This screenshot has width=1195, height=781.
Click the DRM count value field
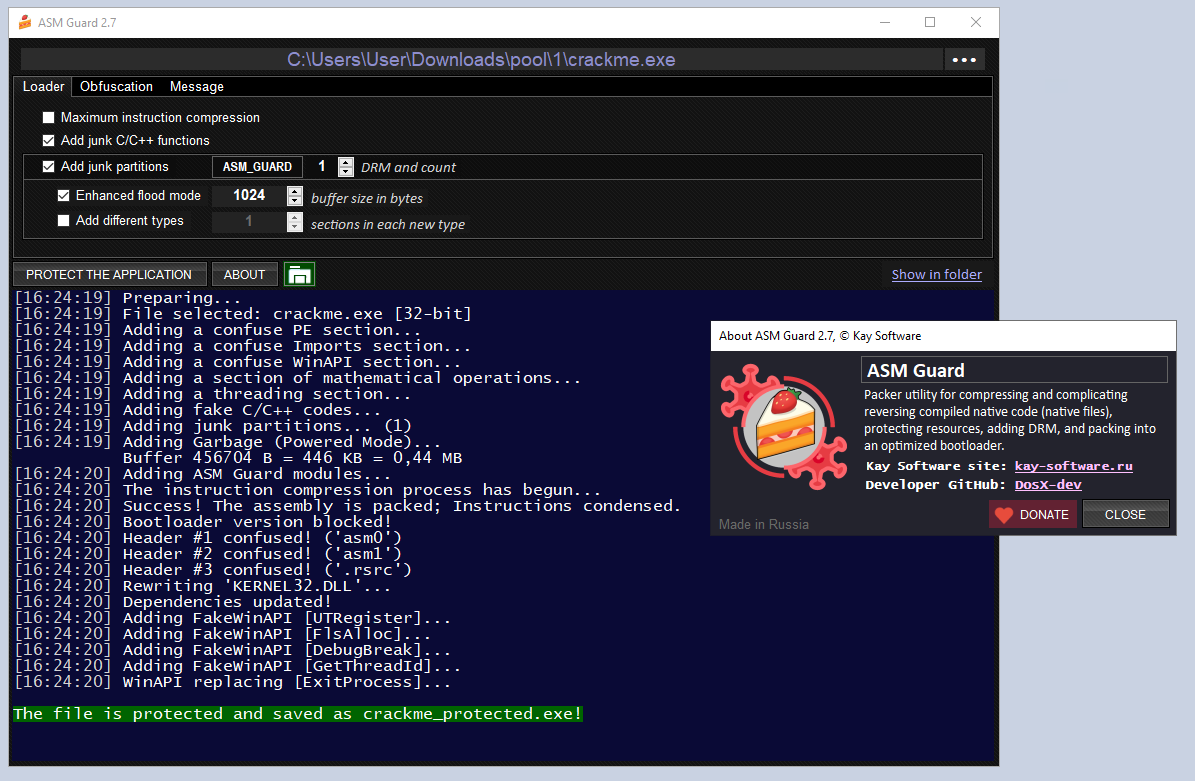click(x=322, y=167)
